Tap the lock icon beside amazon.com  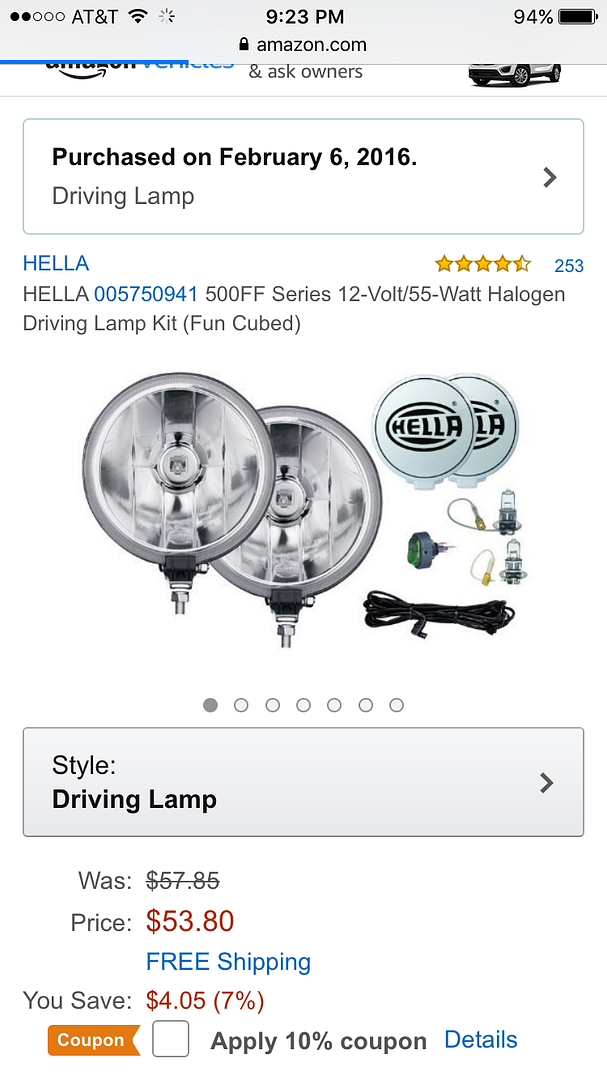click(243, 45)
